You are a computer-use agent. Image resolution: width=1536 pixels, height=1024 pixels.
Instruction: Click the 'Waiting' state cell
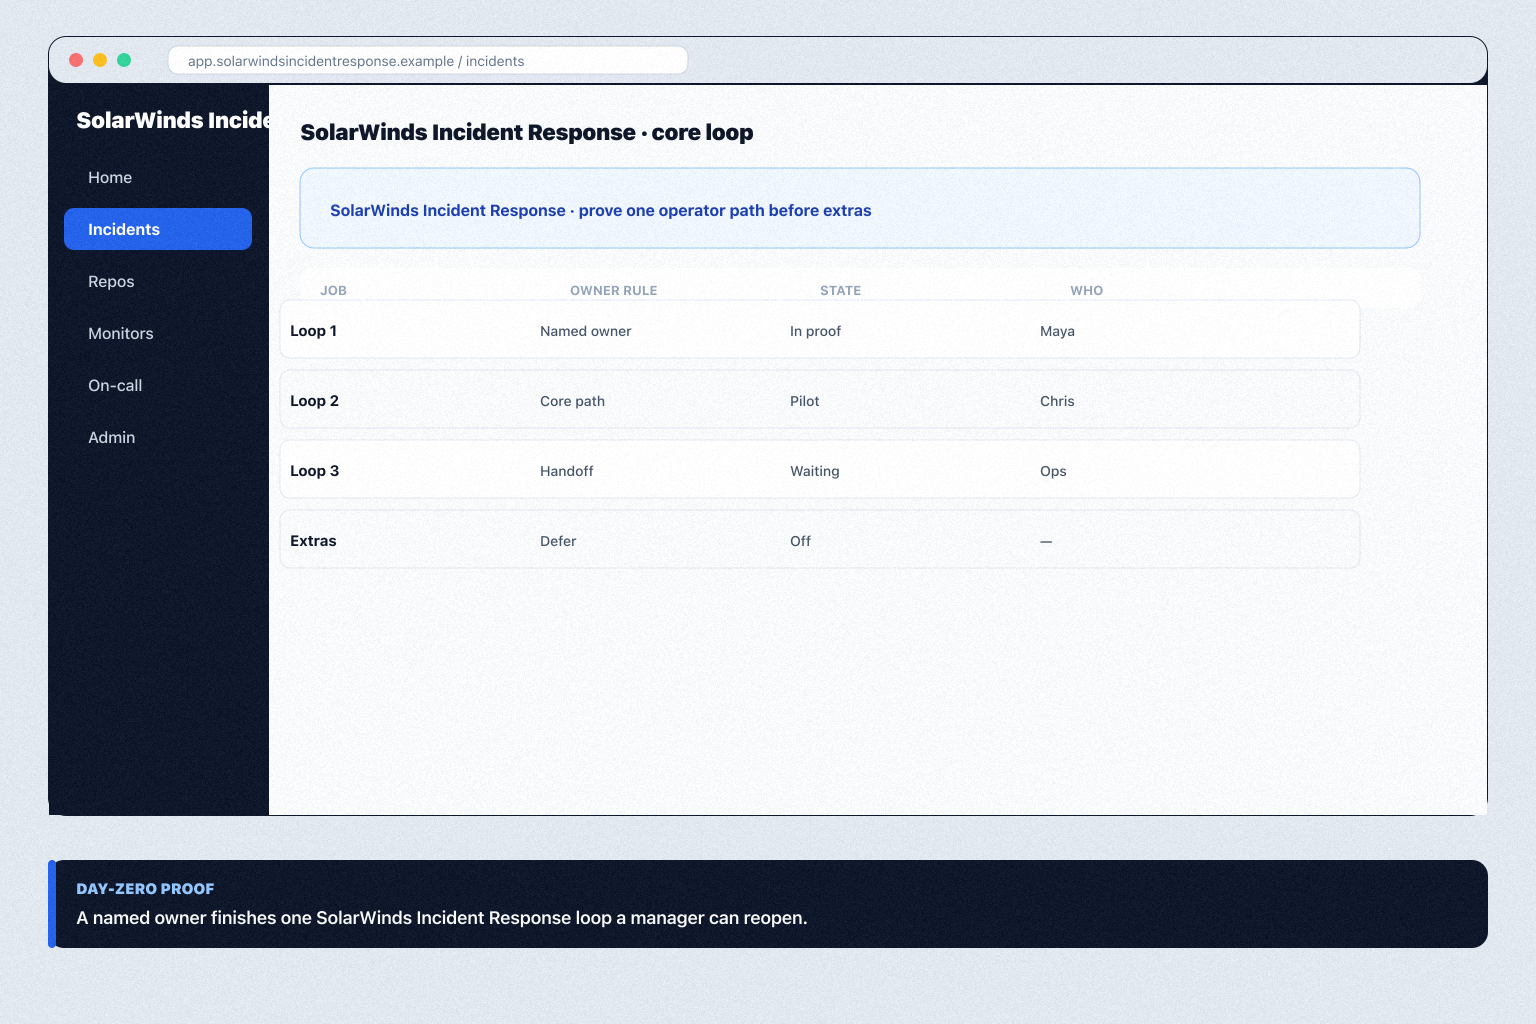815,471
